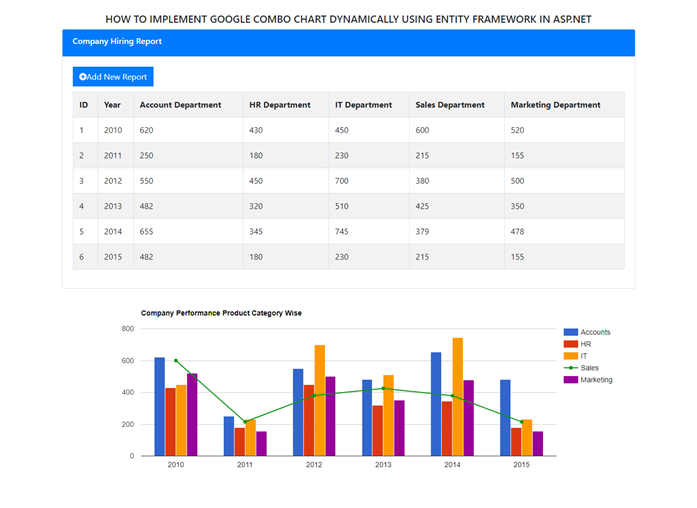Click year 2012 in the table
The height and width of the screenshot is (508, 697).
click(113, 181)
